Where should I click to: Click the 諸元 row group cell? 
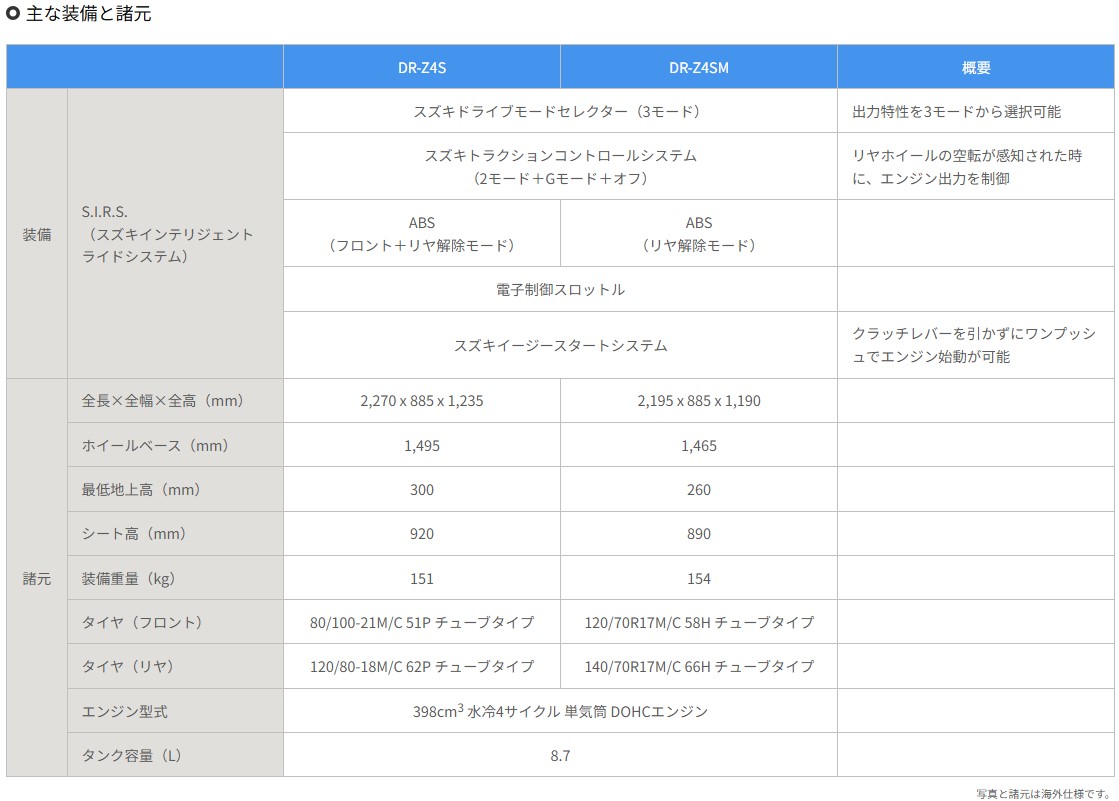click(x=37, y=578)
